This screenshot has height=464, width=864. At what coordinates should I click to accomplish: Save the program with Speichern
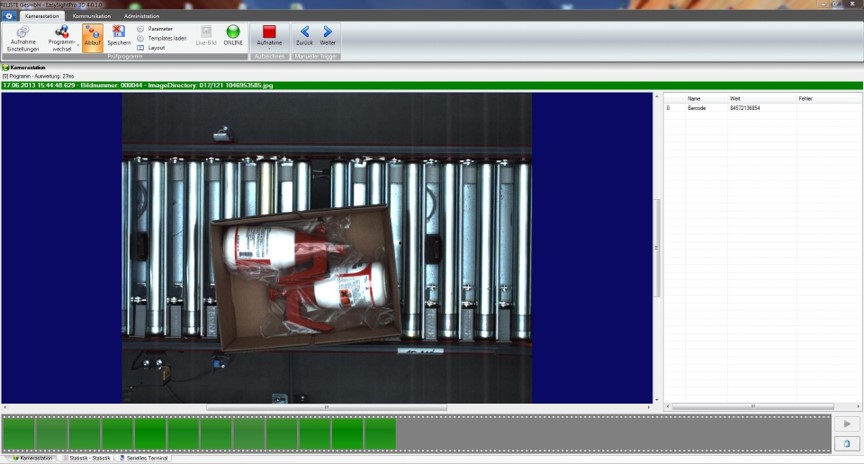point(119,38)
